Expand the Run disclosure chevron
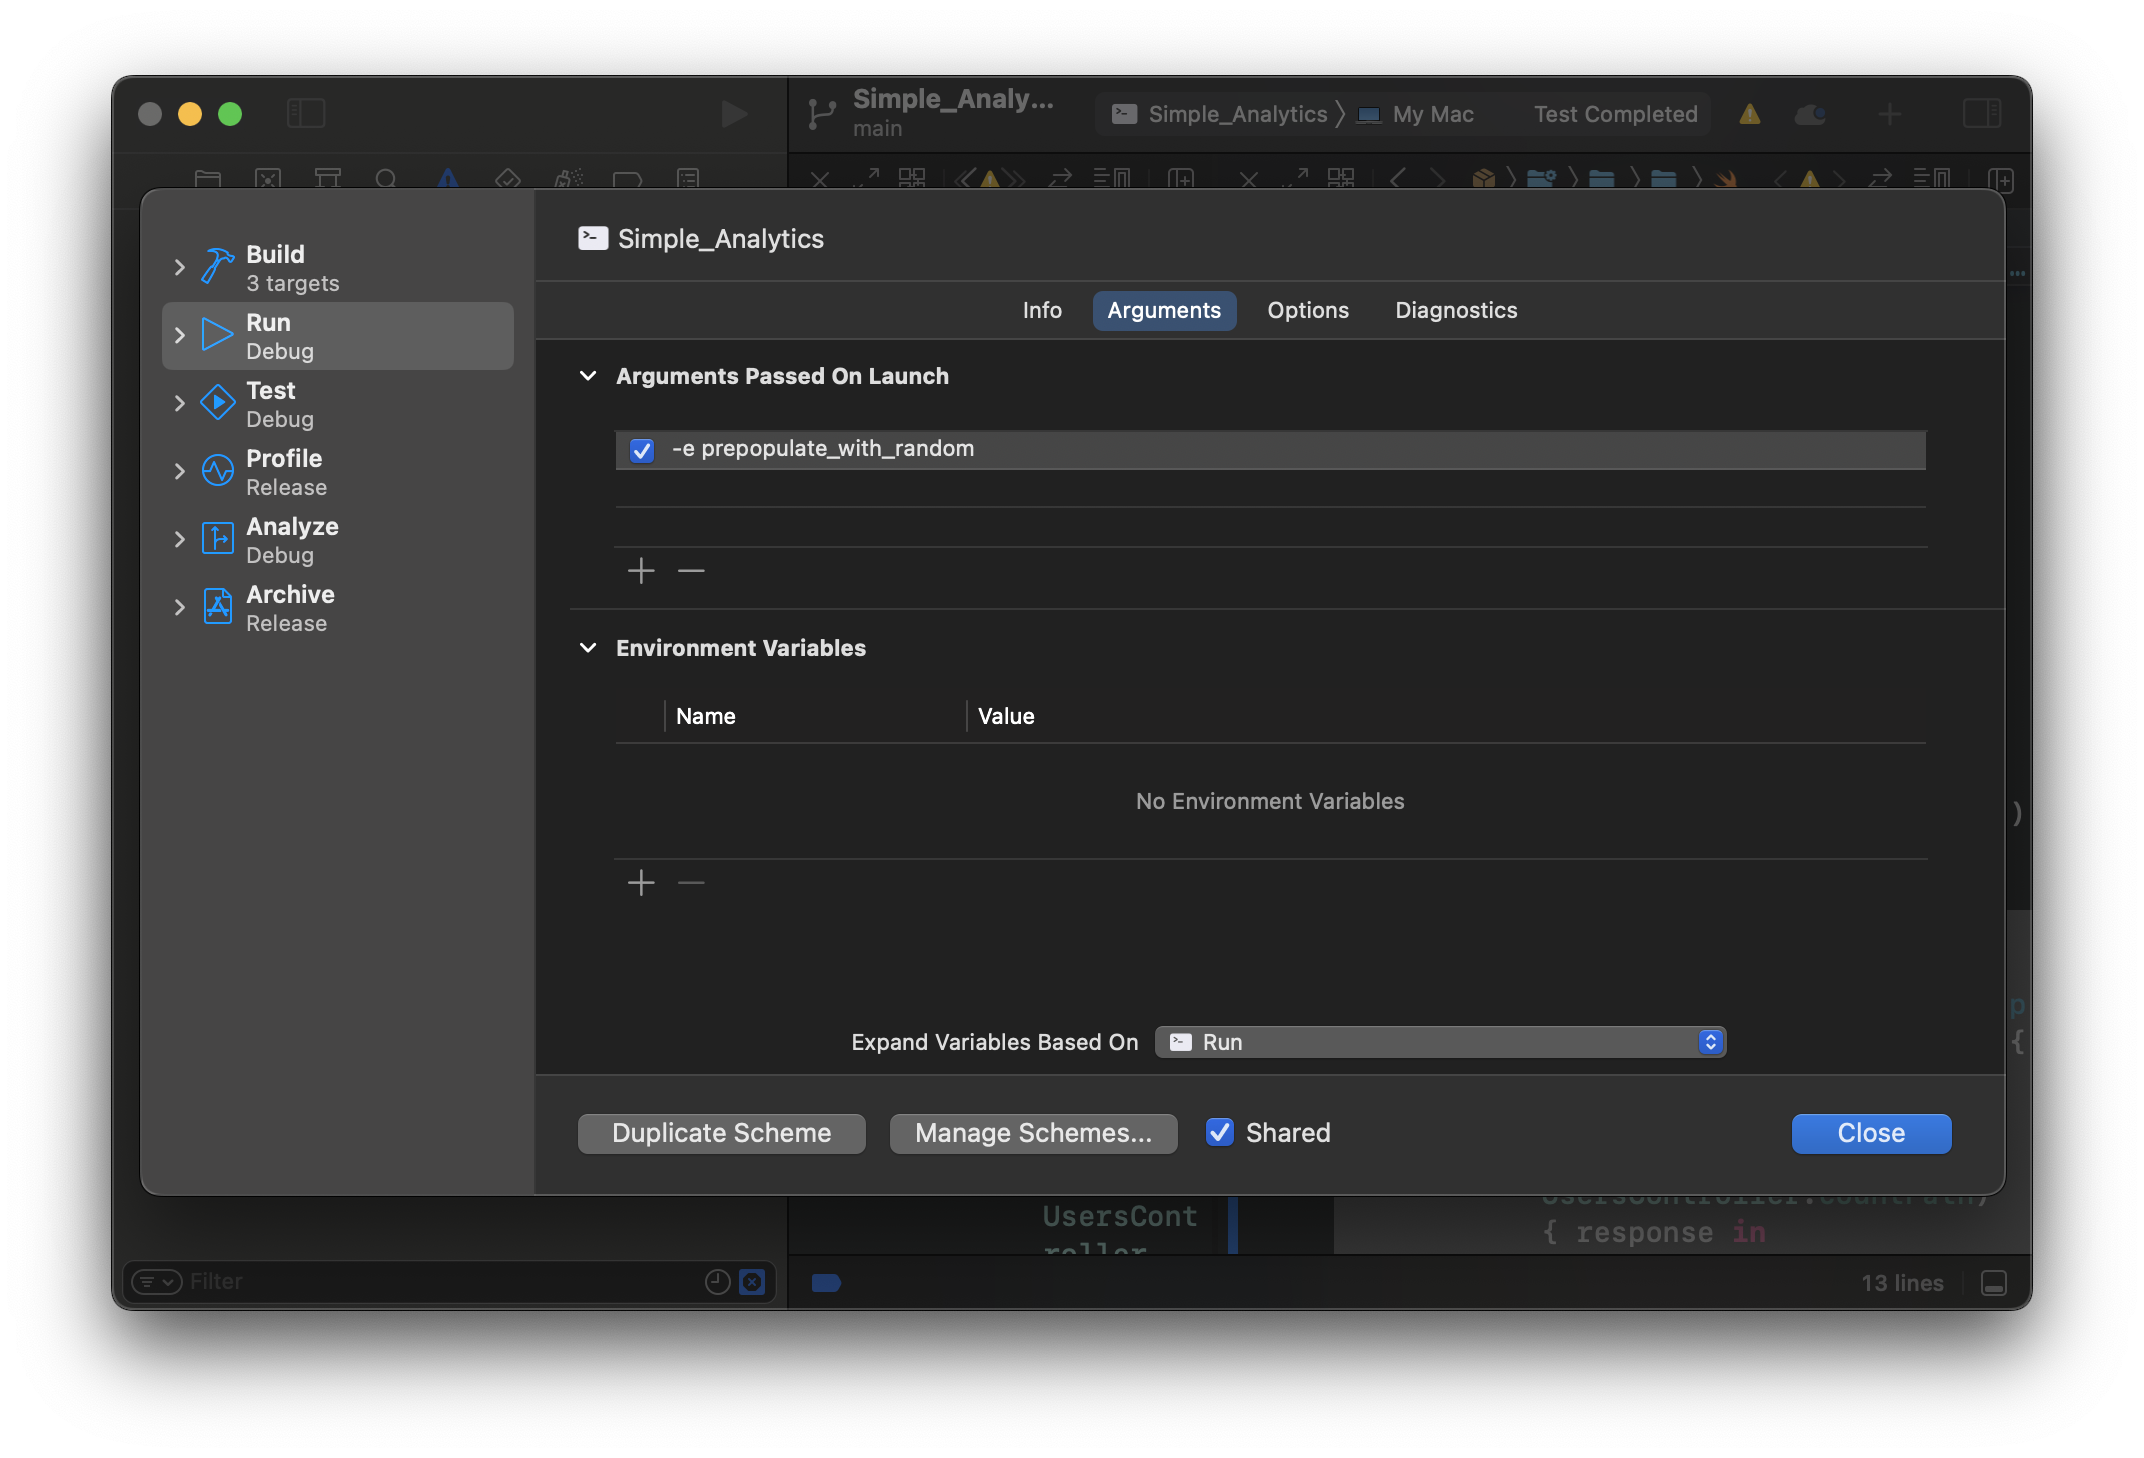 click(x=180, y=336)
